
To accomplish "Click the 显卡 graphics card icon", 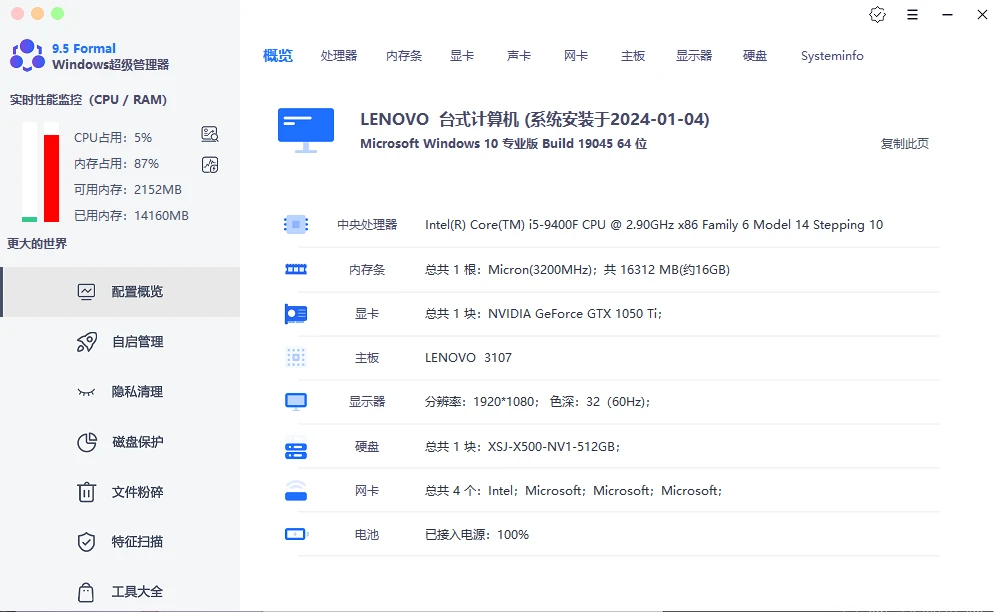I will click(x=296, y=314).
